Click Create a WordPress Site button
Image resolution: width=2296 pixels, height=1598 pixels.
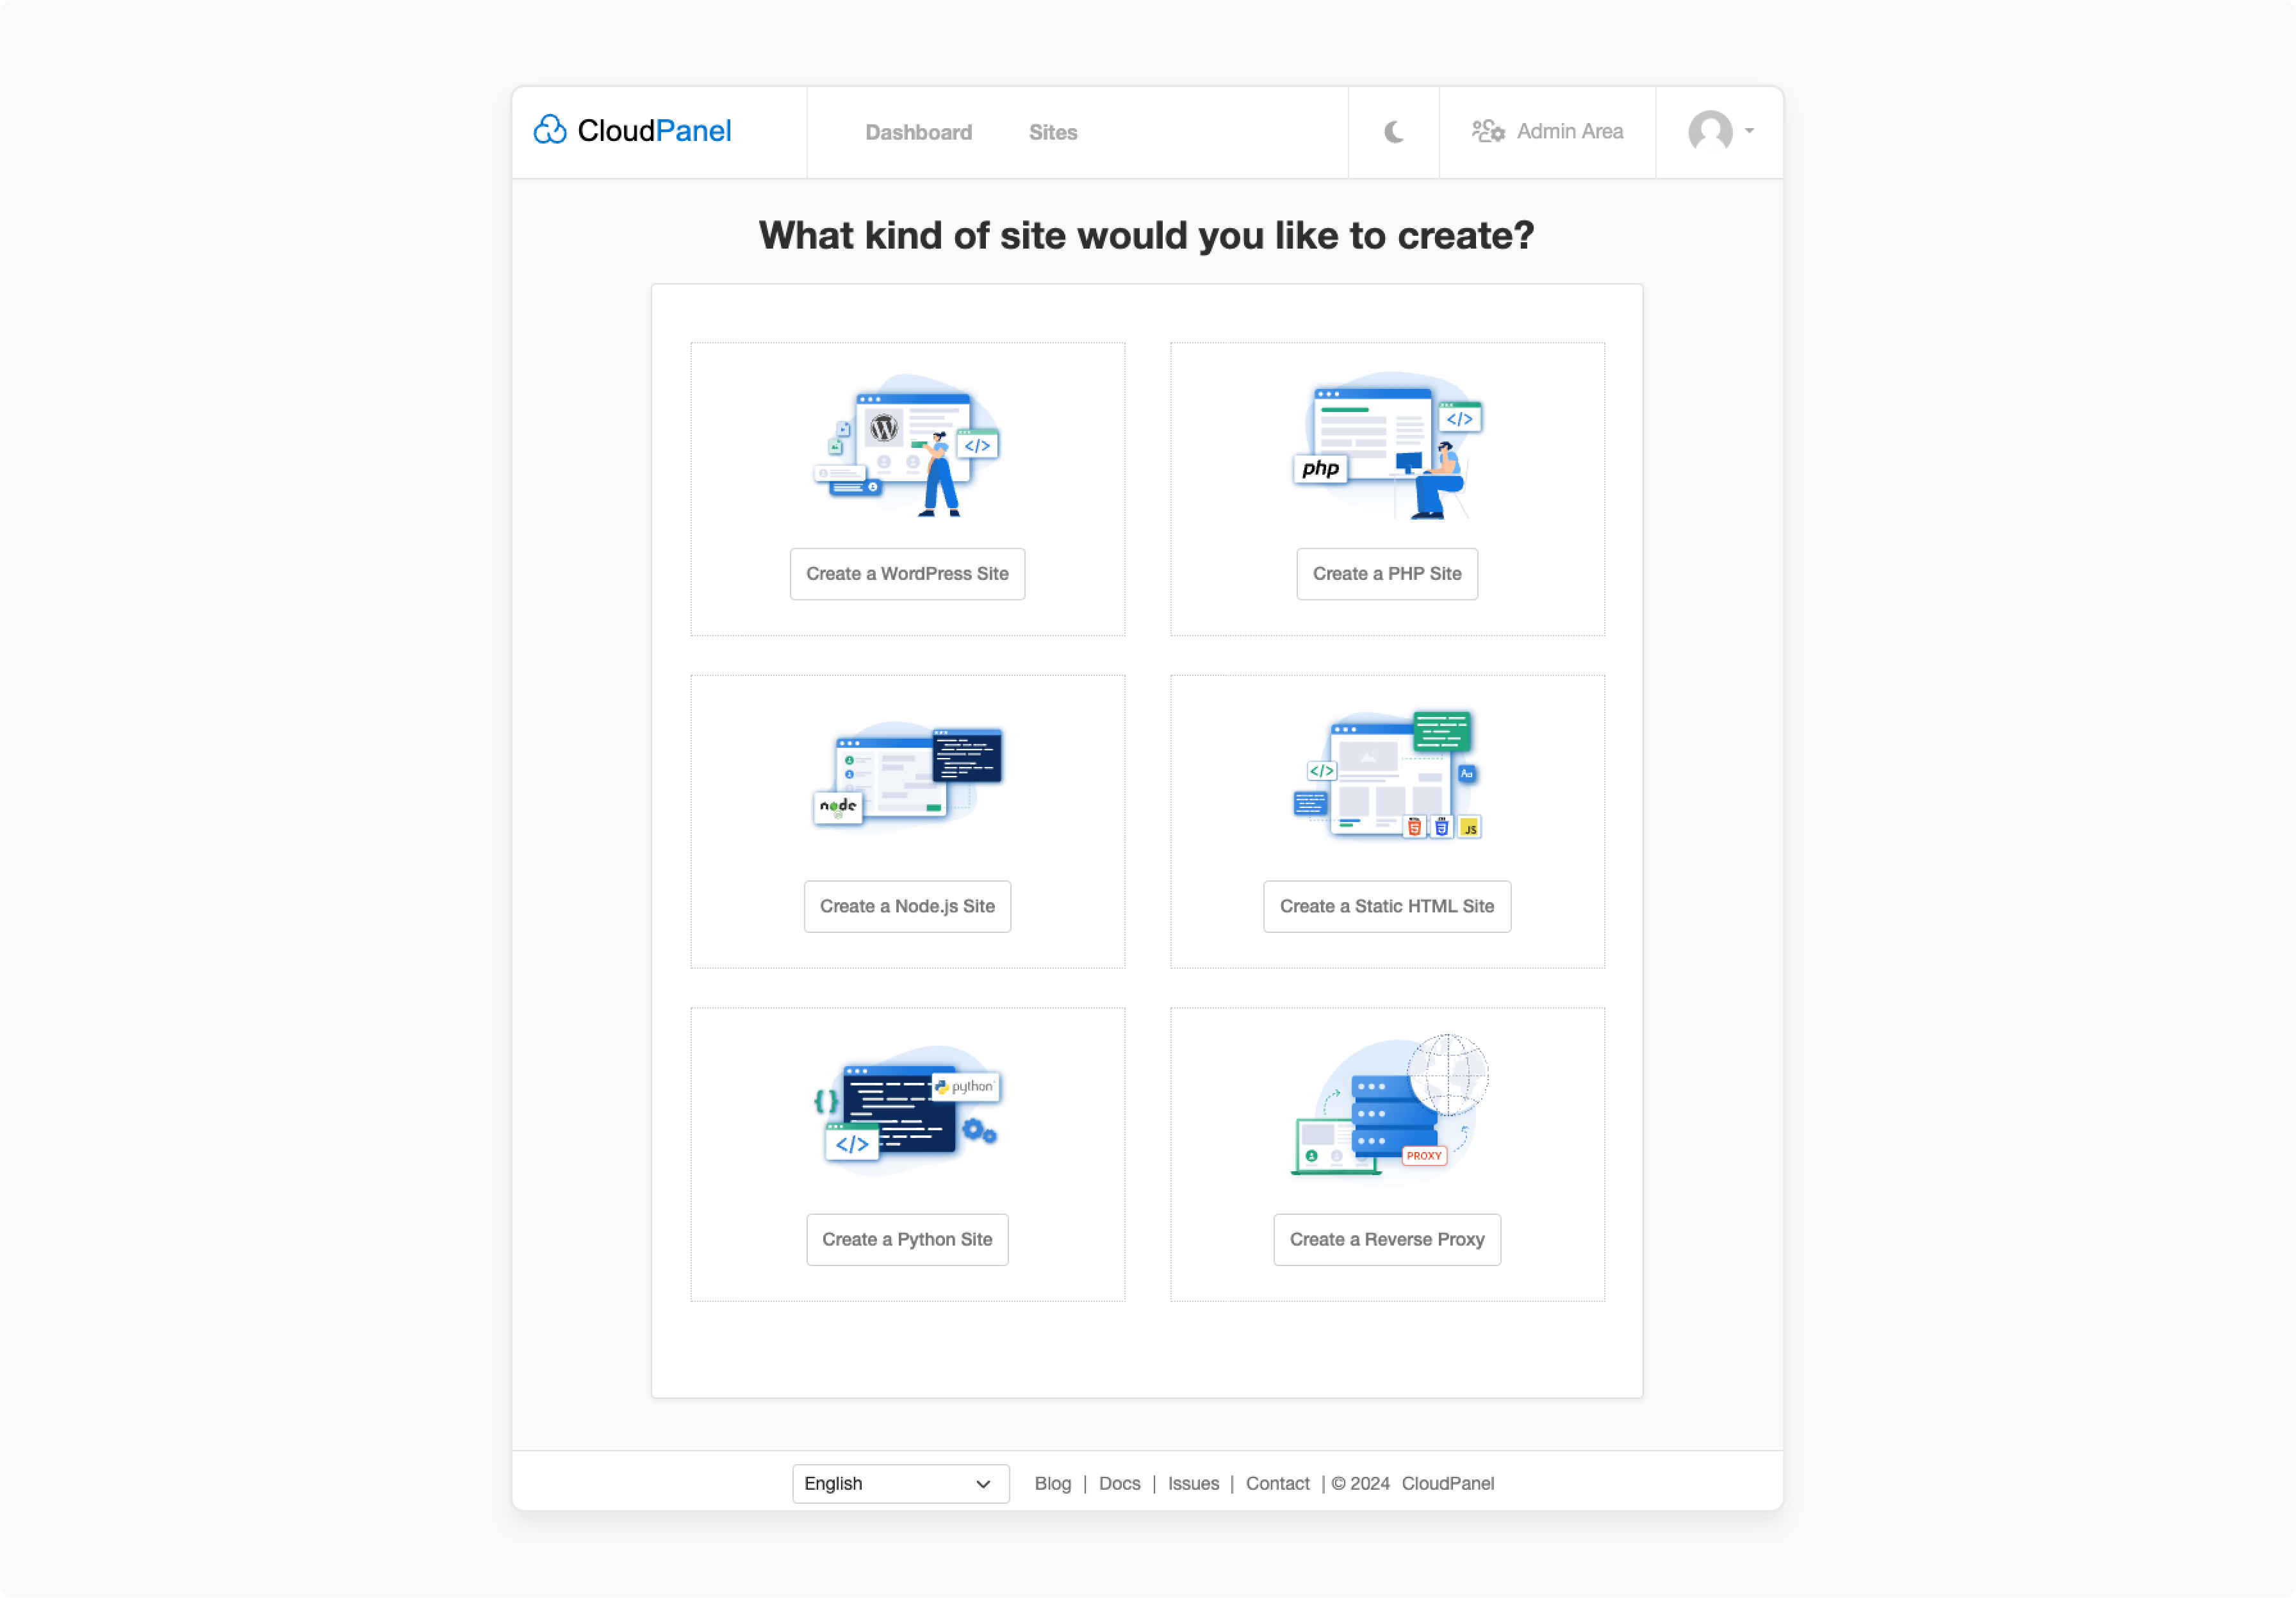pyautogui.click(x=907, y=574)
